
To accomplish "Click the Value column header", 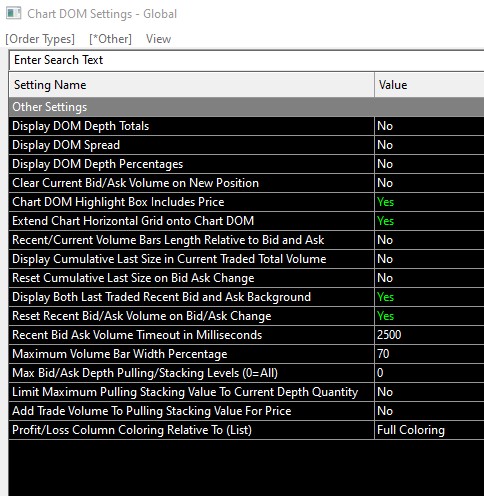I will [x=429, y=85].
